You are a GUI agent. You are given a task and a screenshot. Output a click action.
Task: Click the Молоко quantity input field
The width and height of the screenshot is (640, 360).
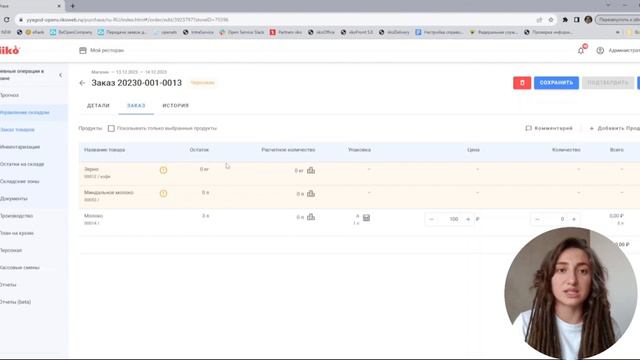(x=556, y=219)
